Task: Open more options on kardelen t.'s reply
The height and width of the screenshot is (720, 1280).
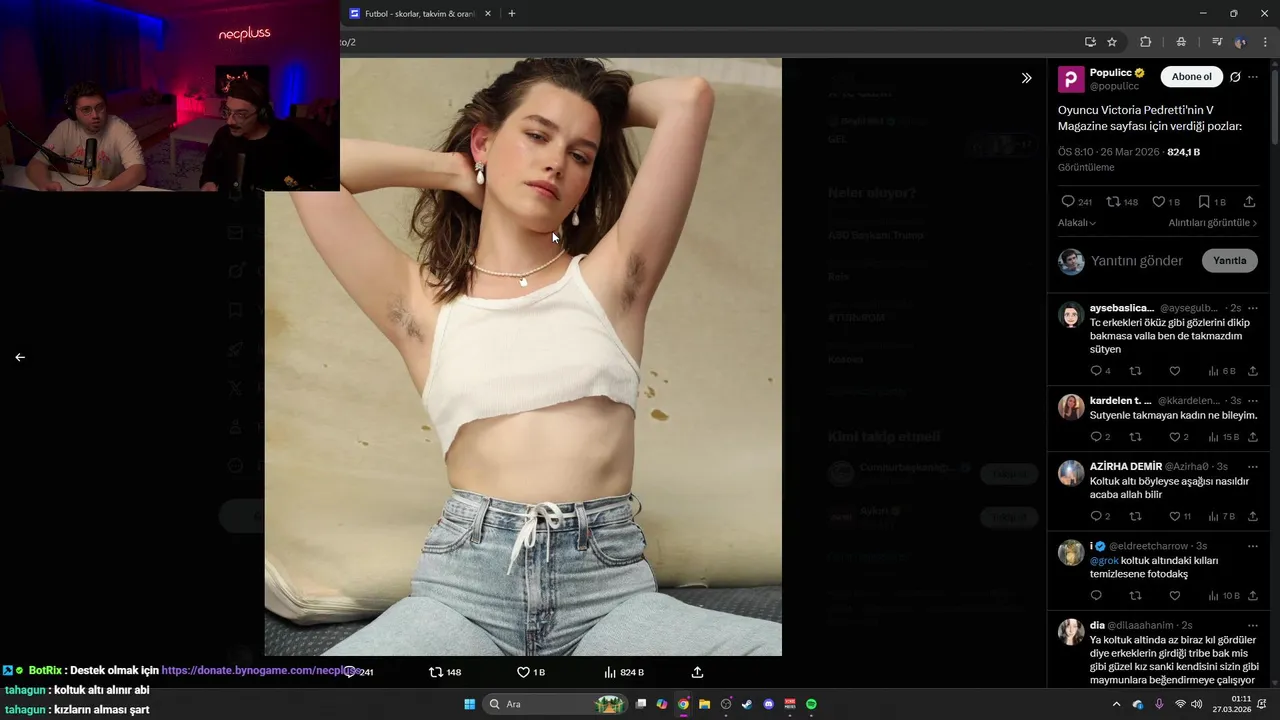Action: pyautogui.click(x=1253, y=400)
